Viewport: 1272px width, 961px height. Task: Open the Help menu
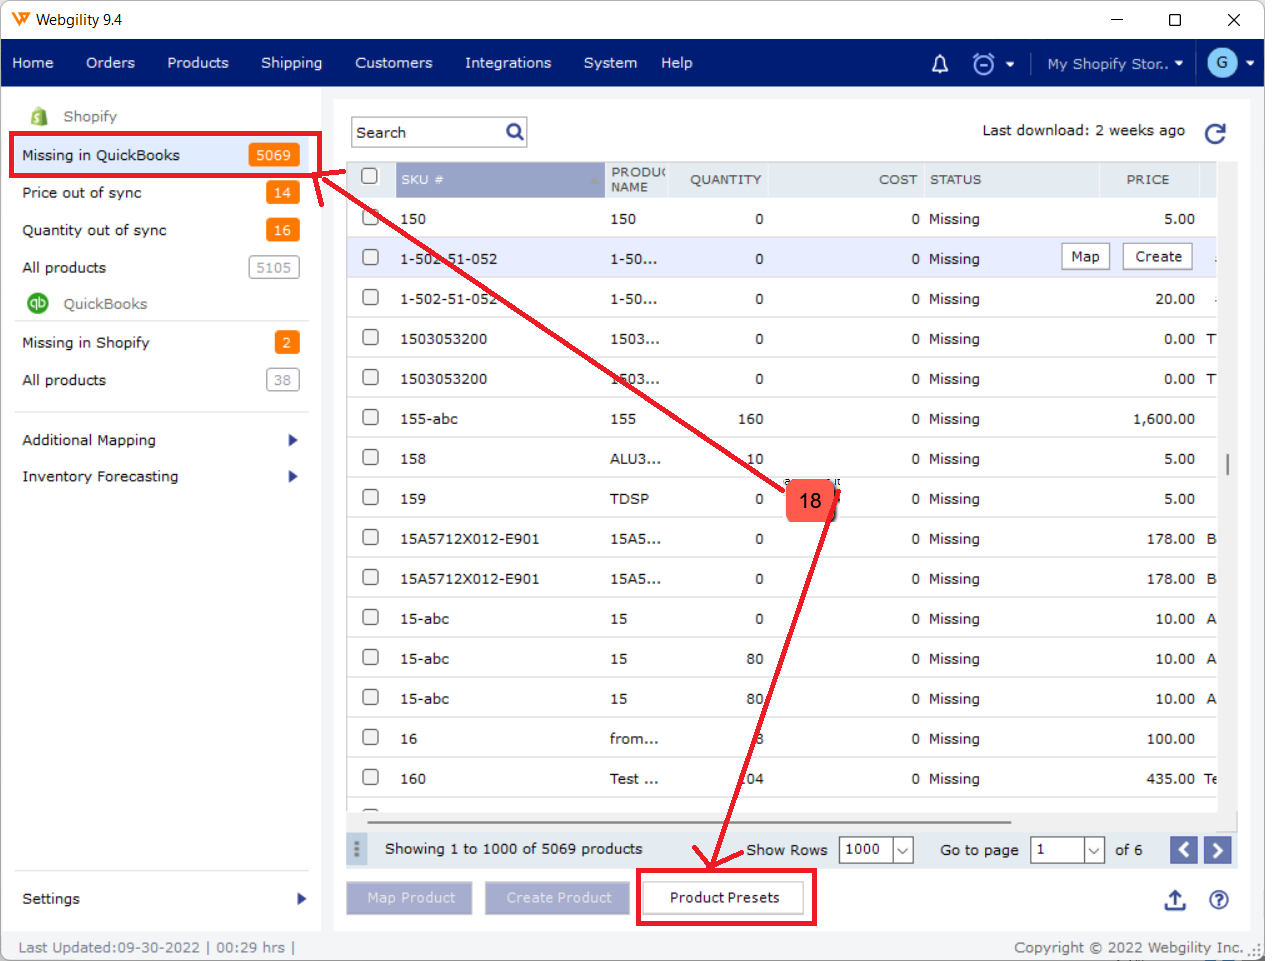pyautogui.click(x=677, y=63)
